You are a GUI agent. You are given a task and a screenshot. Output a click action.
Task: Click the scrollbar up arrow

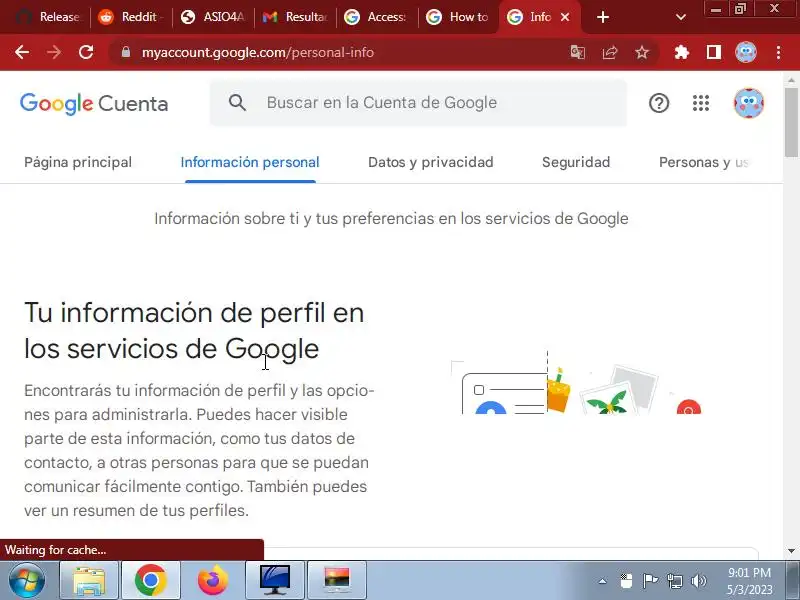(791, 80)
